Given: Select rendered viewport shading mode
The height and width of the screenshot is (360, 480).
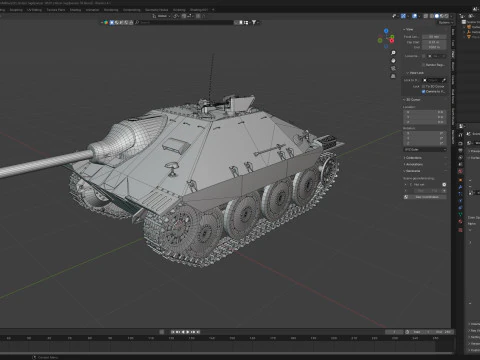Looking at the screenshot, I should [x=447, y=16].
